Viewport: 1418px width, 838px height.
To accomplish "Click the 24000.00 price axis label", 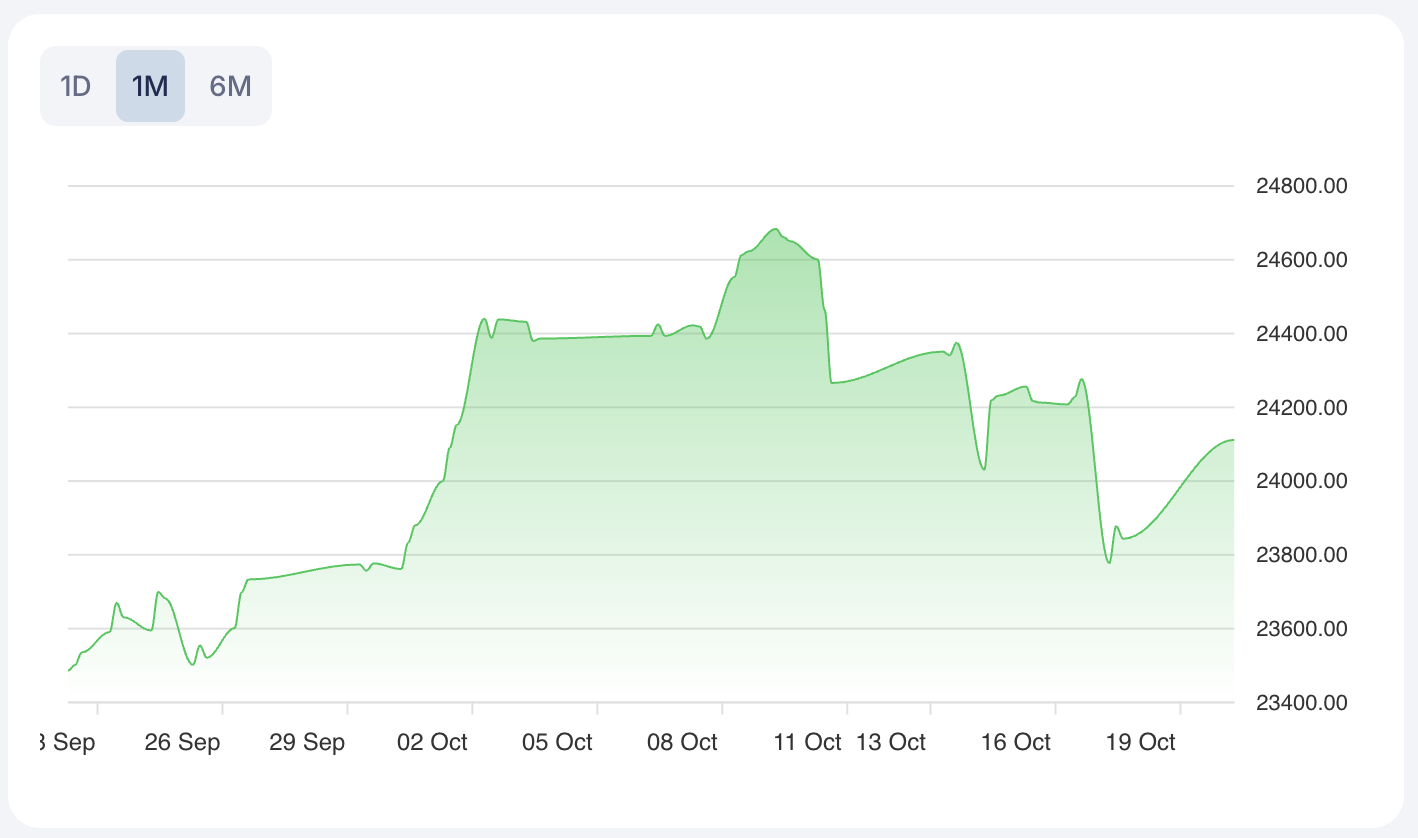I will point(1301,481).
